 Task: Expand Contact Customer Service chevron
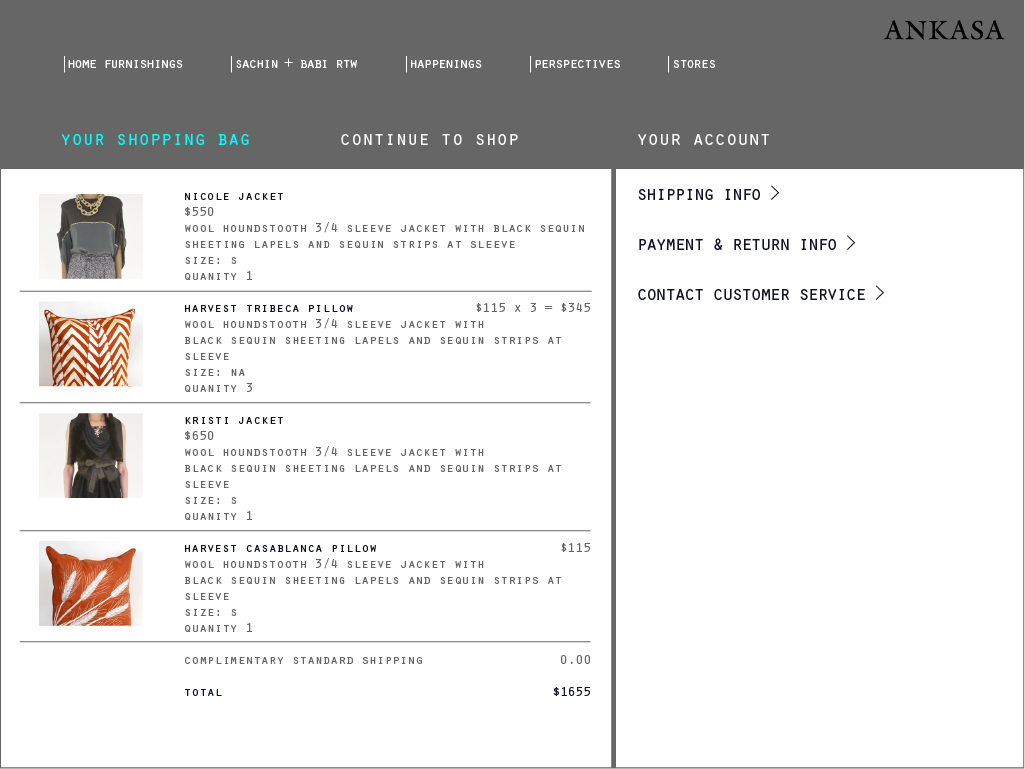click(x=879, y=293)
